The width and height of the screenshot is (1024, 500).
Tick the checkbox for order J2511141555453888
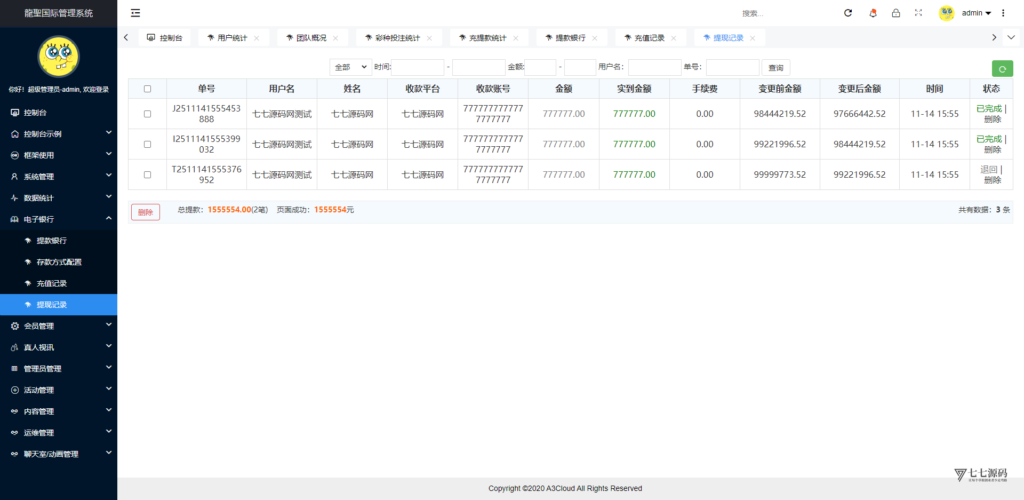[x=147, y=114]
